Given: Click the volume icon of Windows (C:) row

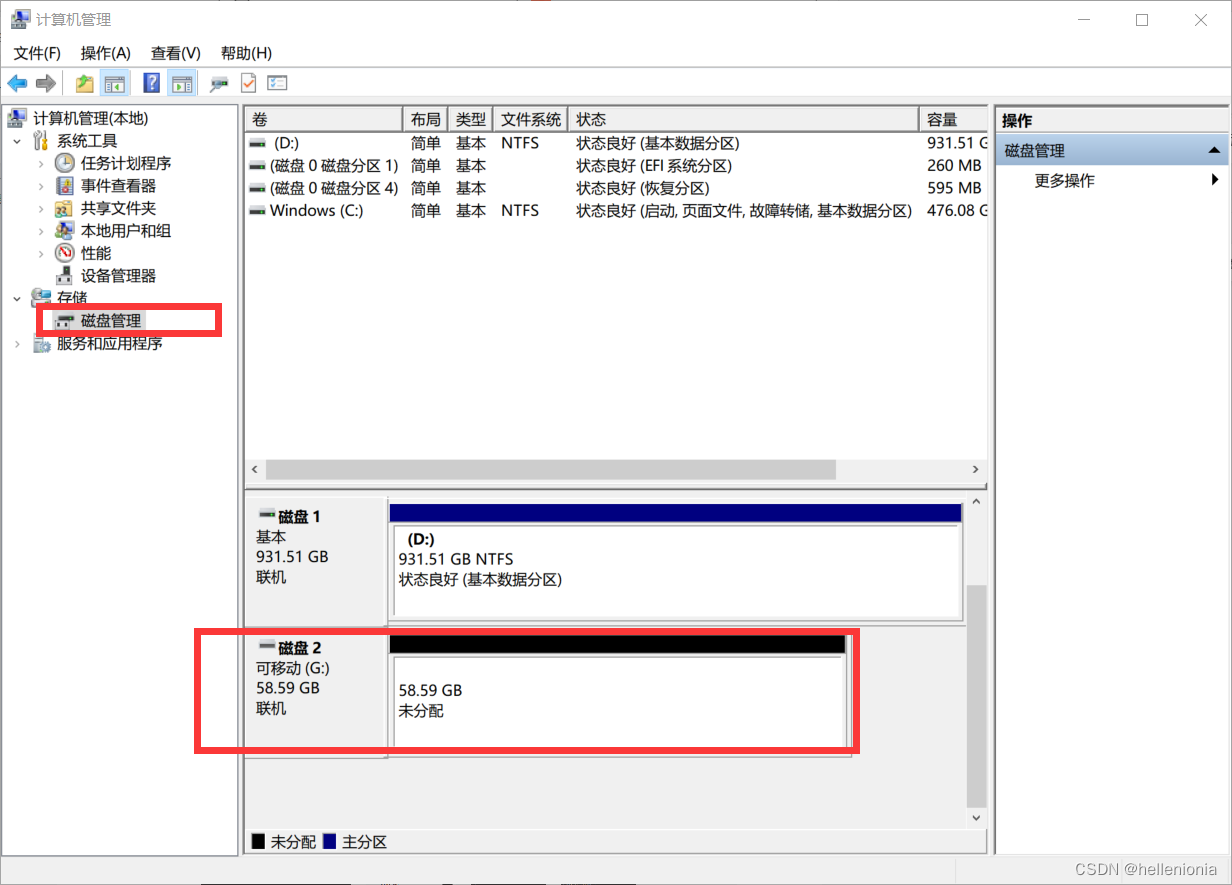Looking at the screenshot, I should [258, 211].
